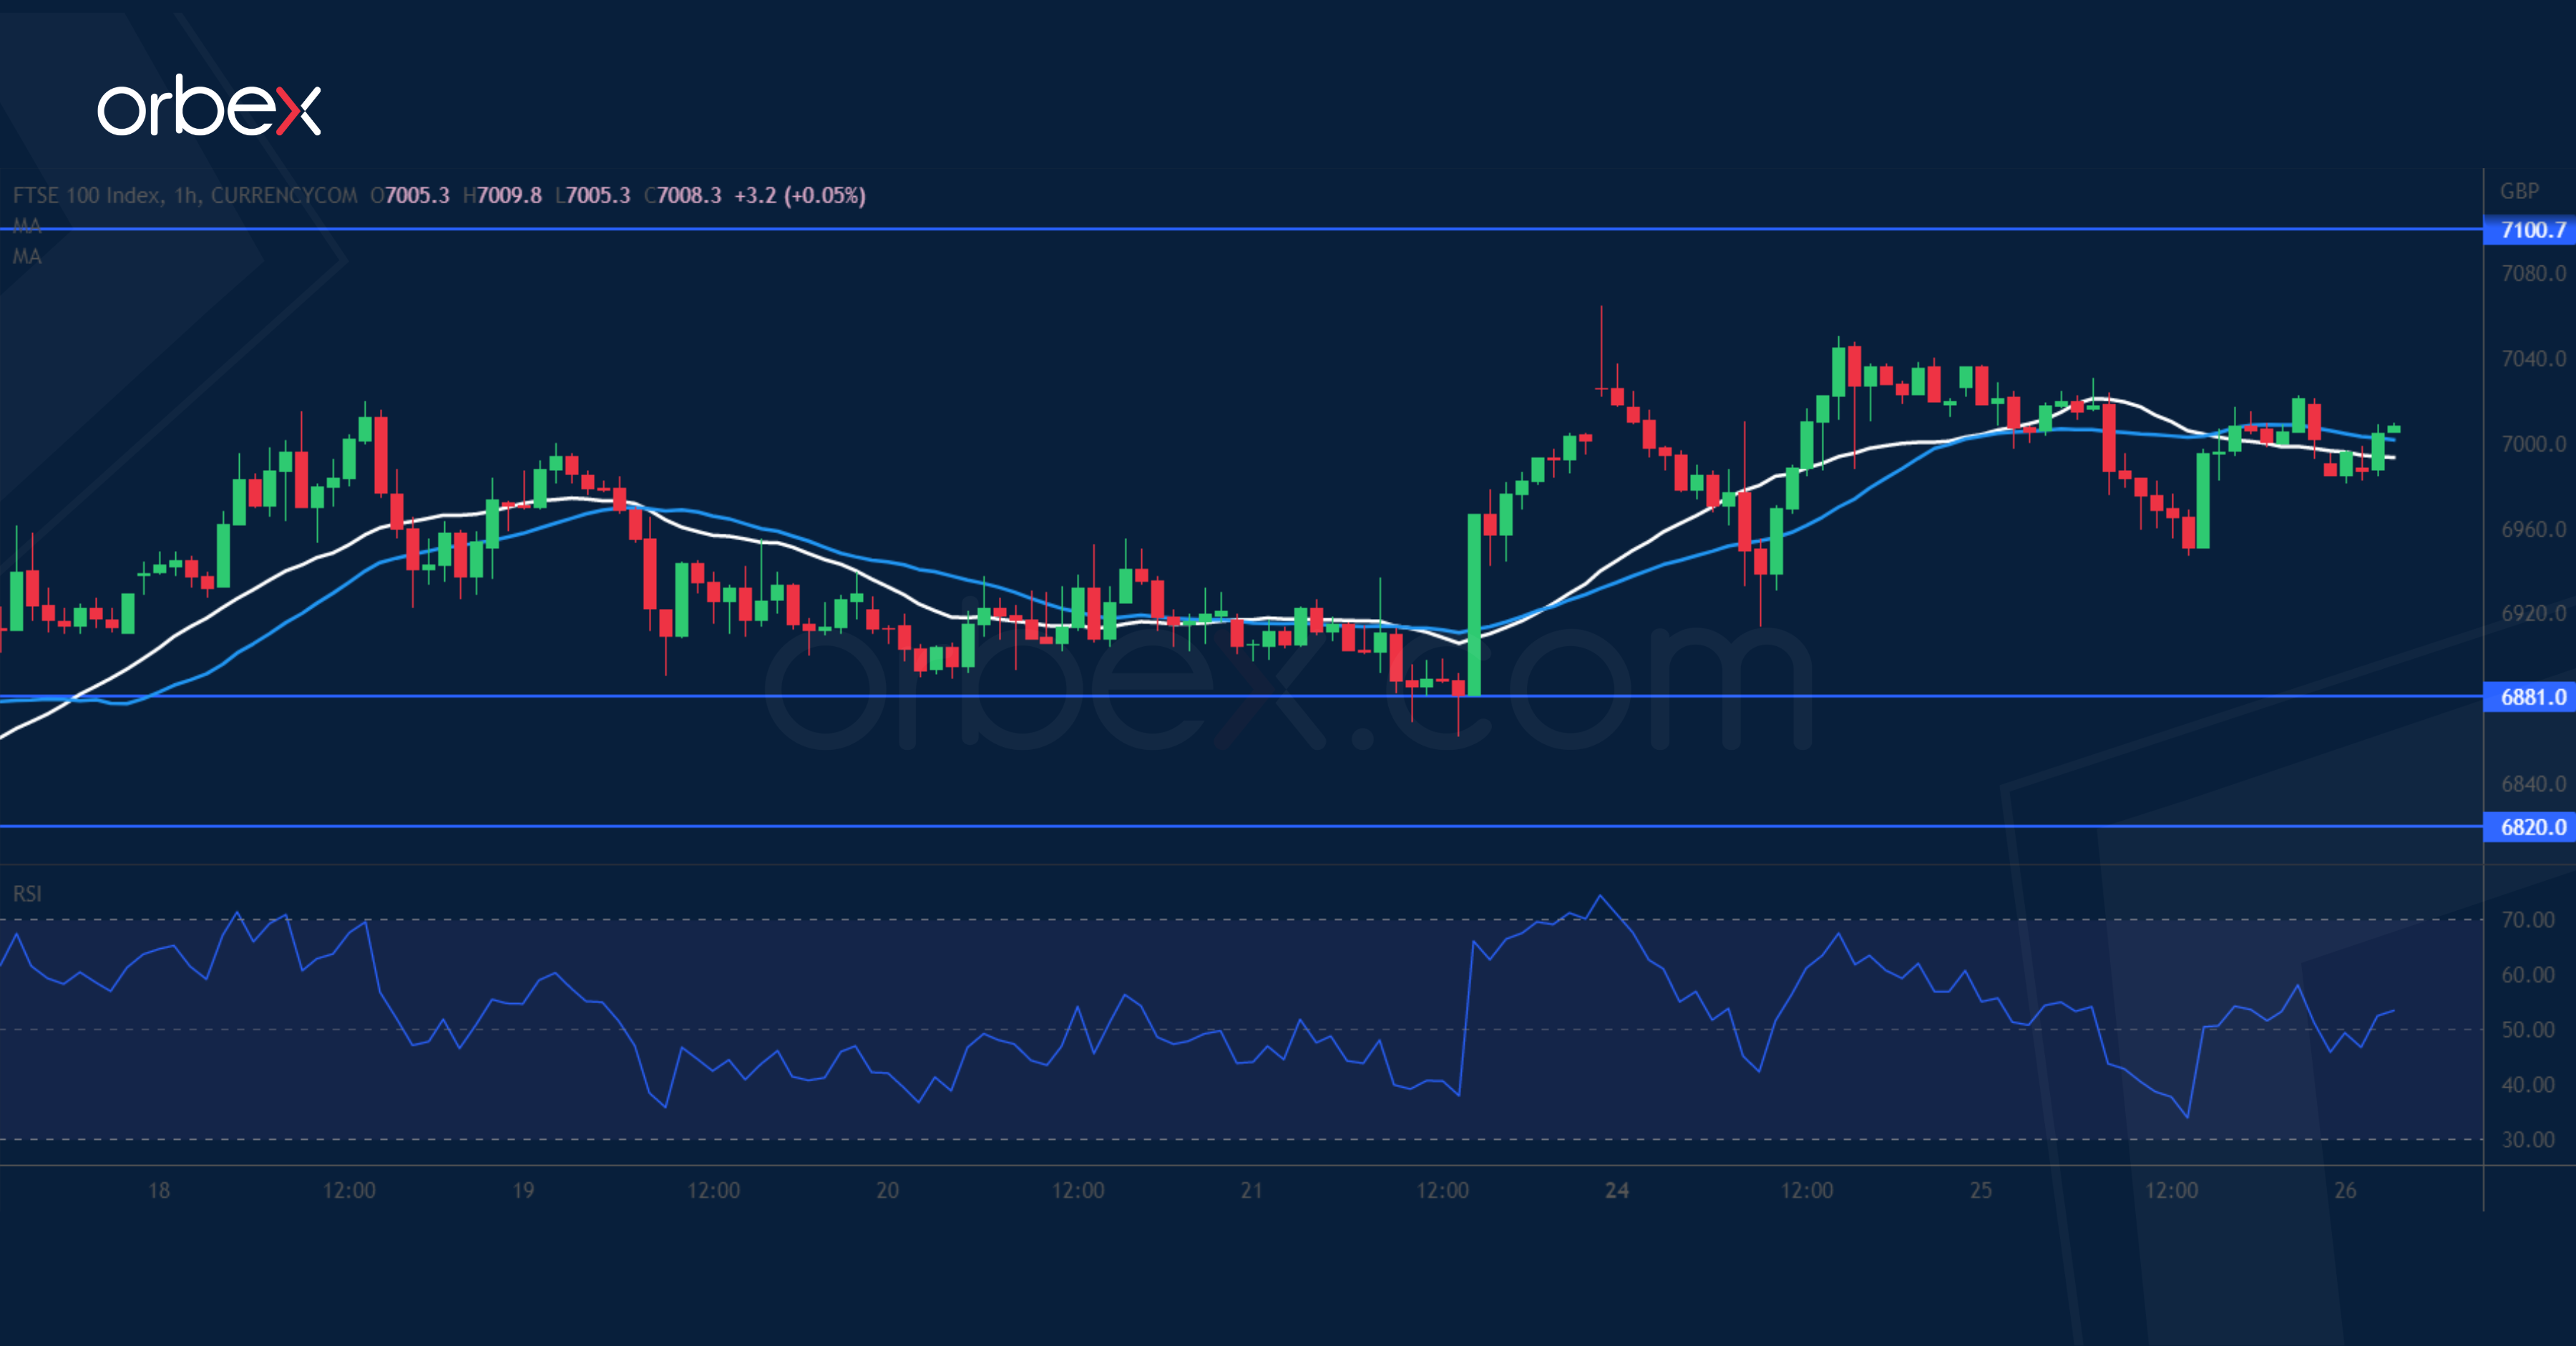Click the 6960.0 price axis label
The image size is (2576, 1346).
(2533, 529)
